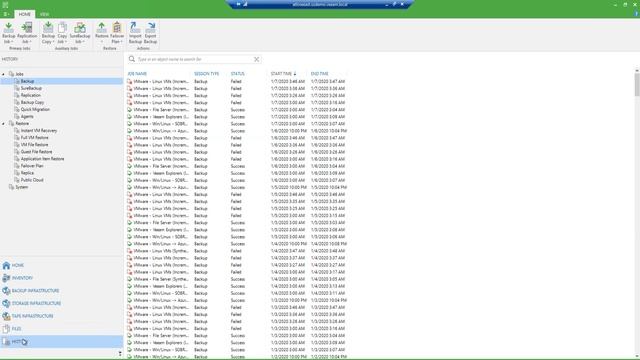Select SureBackup in the history tree
Image resolution: width=640 pixels, height=360 pixels.
[x=31, y=88]
